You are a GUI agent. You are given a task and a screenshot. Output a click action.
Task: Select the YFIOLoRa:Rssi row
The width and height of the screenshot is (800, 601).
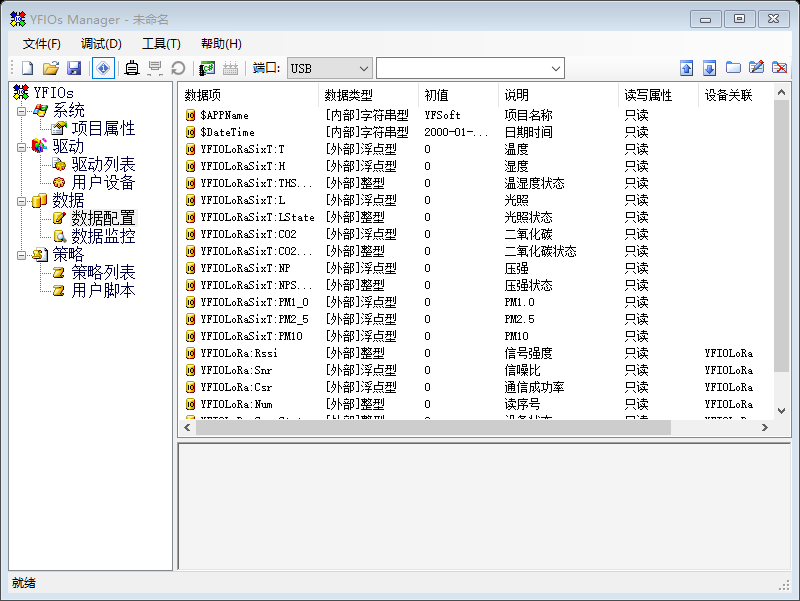coord(476,353)
